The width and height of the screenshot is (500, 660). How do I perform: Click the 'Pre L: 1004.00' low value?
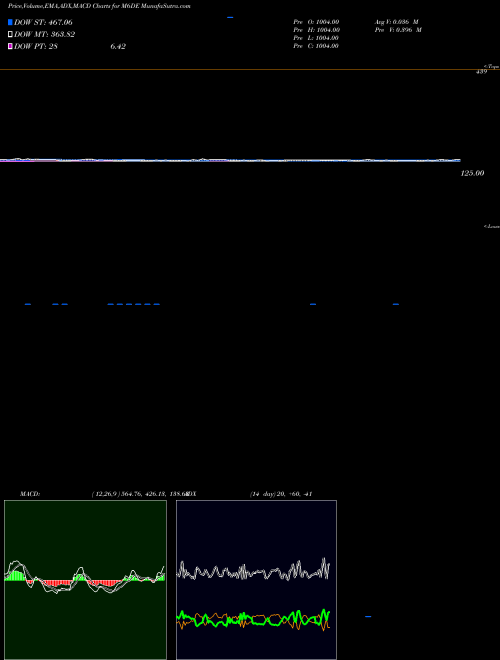coord(316,38)
